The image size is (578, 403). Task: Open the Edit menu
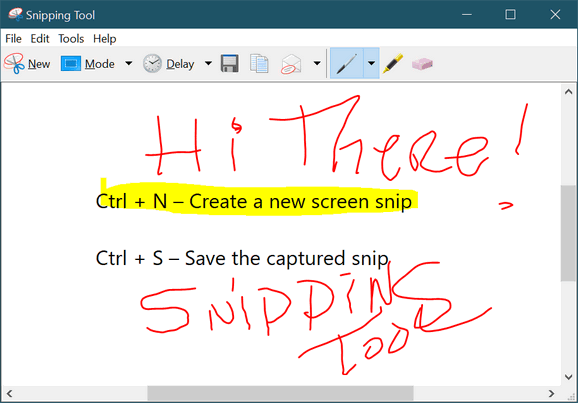[x=40, y=39]
